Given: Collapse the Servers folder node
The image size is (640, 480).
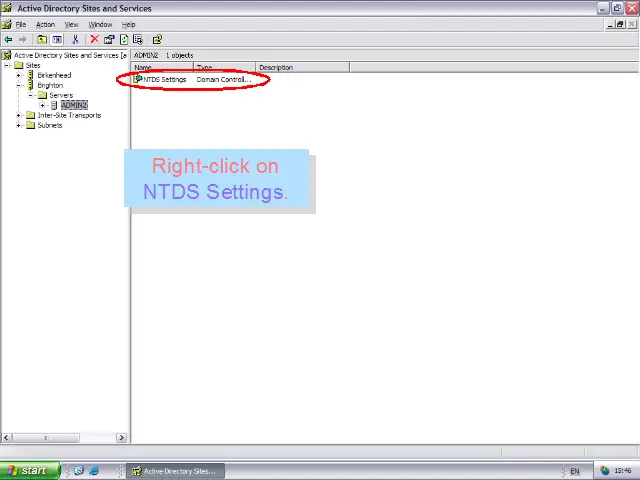Looking at the screenshot, I should [30, 95].
